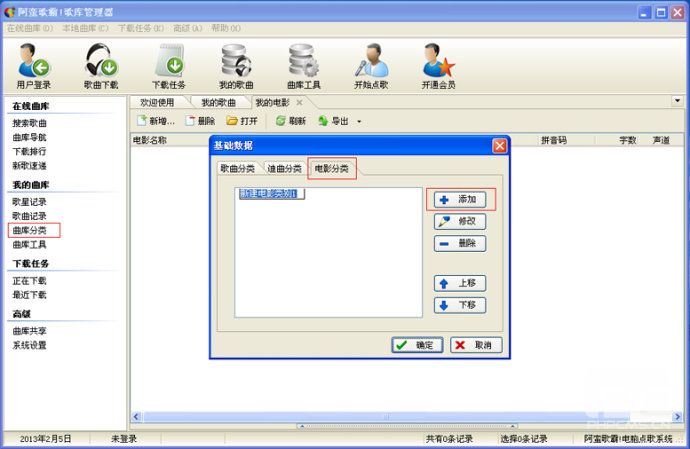Sort by 拼音码 column header

pyautogui.click(x=554, y=140)
